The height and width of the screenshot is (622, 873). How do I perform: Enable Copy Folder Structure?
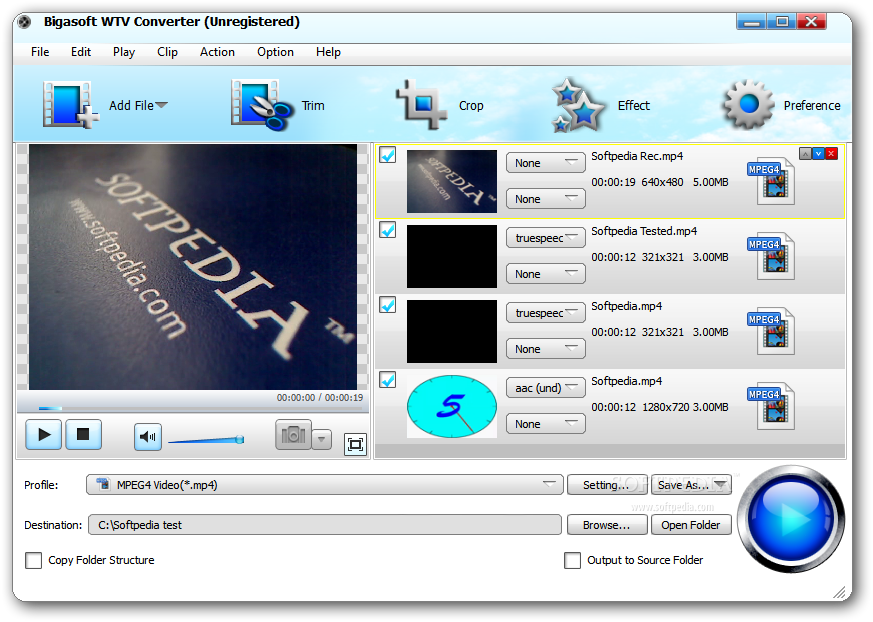click(x=33, y=560)
